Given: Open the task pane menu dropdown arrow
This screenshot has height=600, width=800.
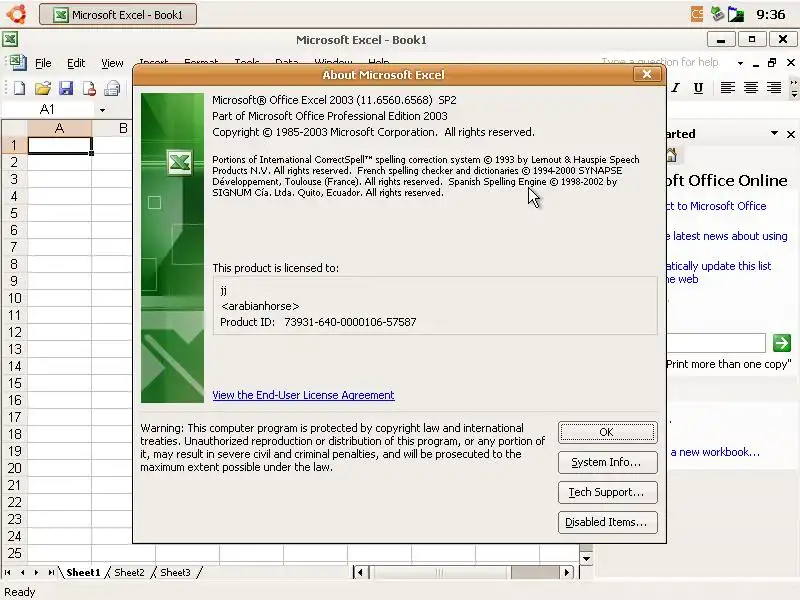Looking at the screenshot, I should pyautogui.click(x=774, y=133).
